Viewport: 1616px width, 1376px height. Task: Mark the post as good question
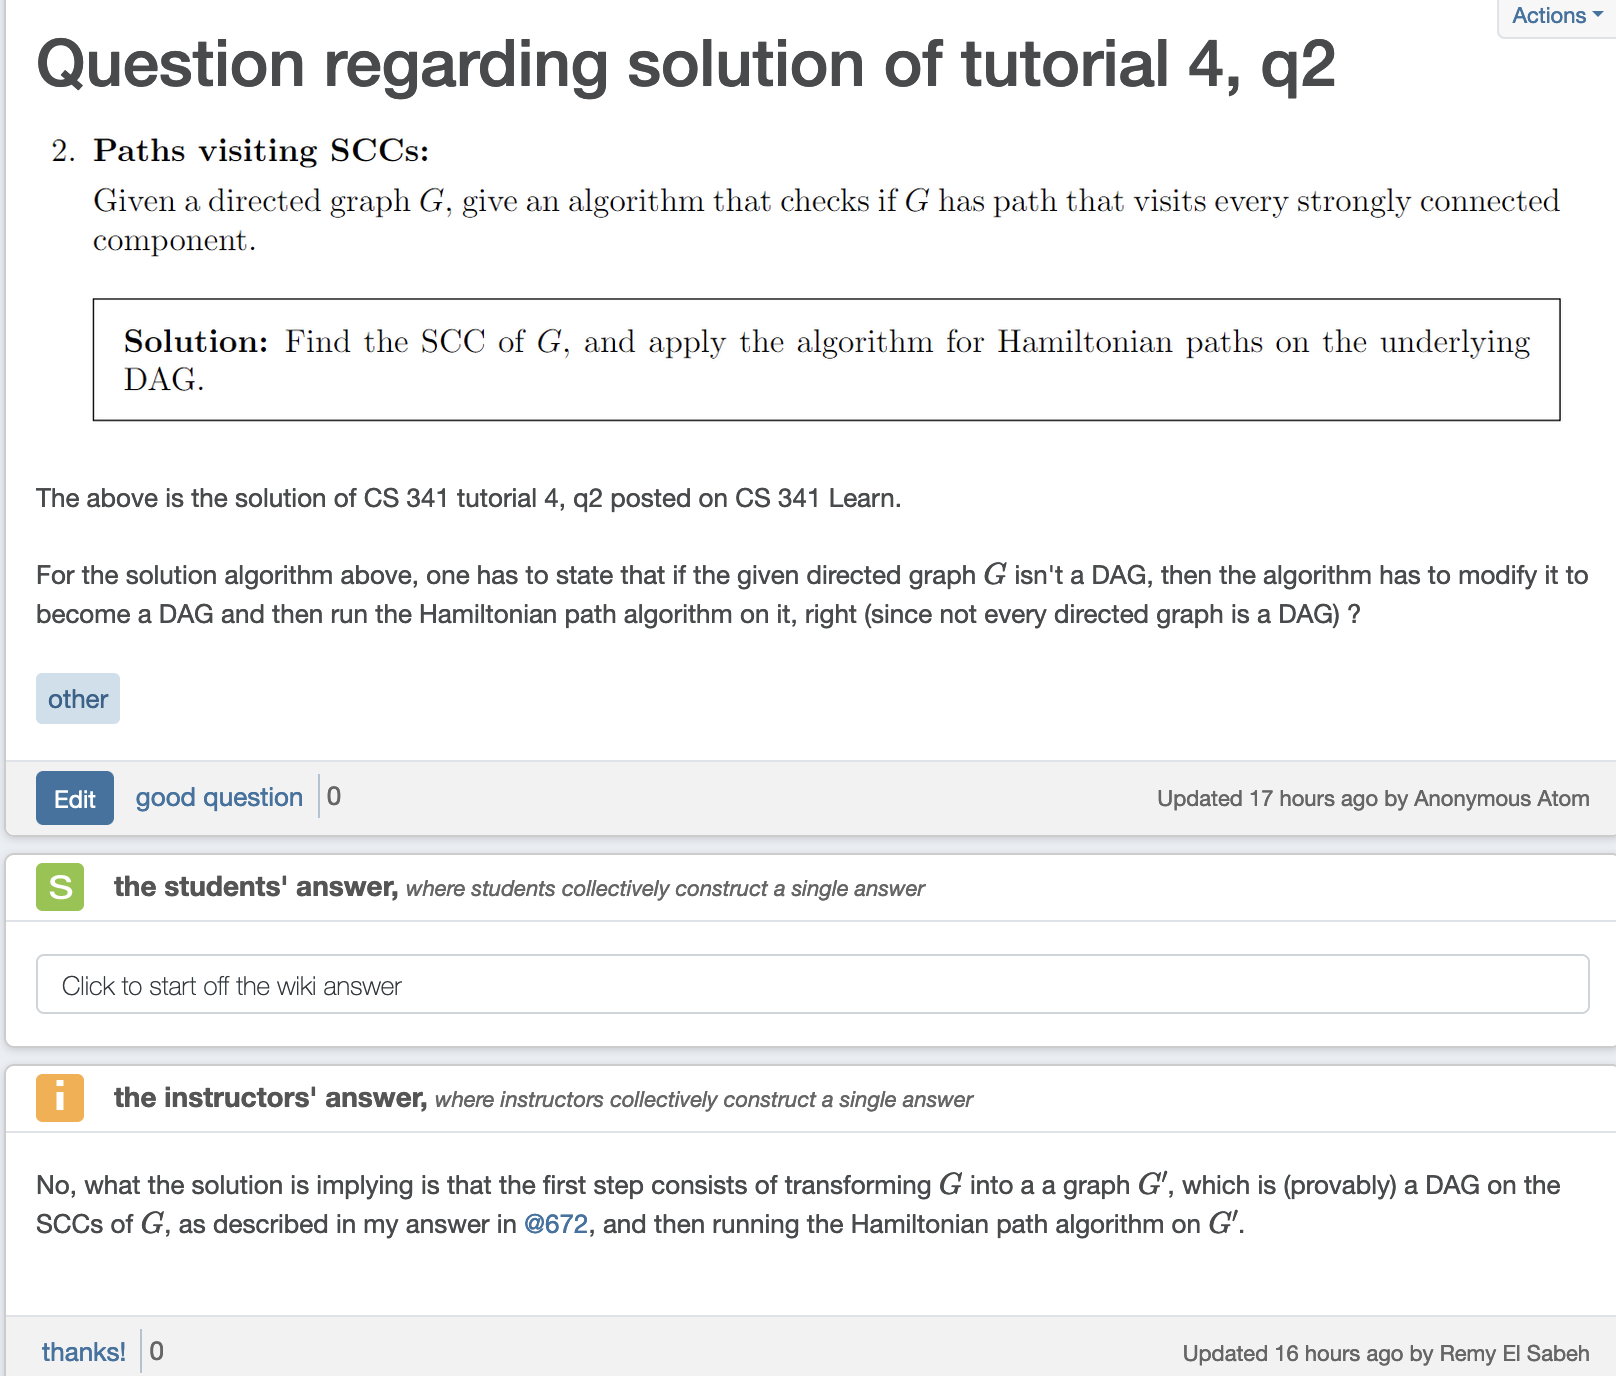219,797
